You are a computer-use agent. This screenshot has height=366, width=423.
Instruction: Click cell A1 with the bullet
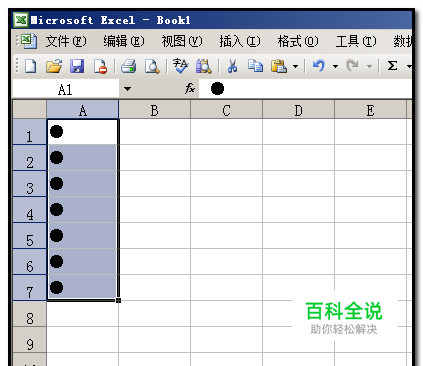coord(83,132)
